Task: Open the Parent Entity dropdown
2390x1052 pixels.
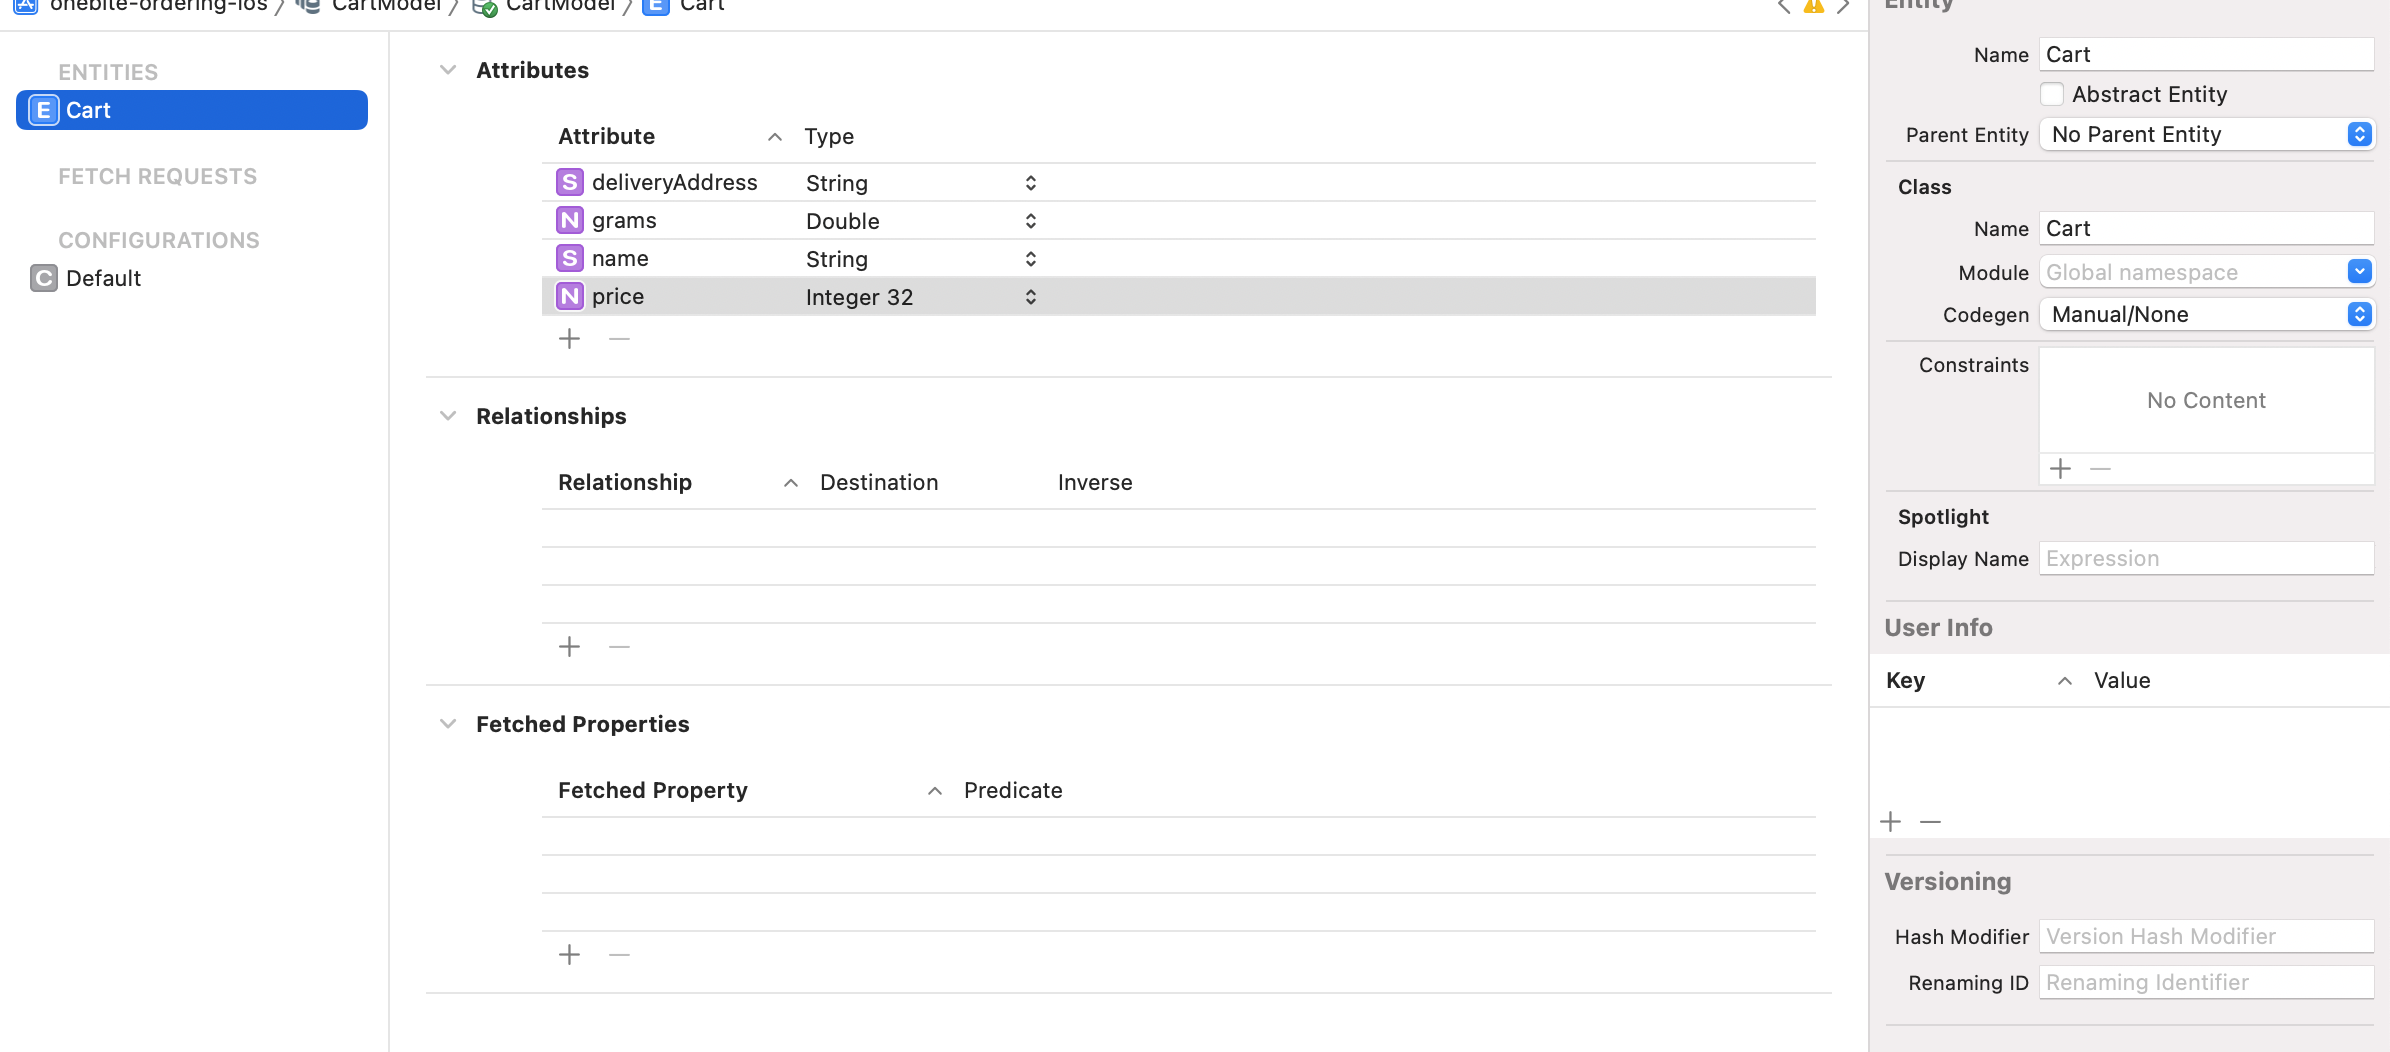Action: click(2207, 134)
